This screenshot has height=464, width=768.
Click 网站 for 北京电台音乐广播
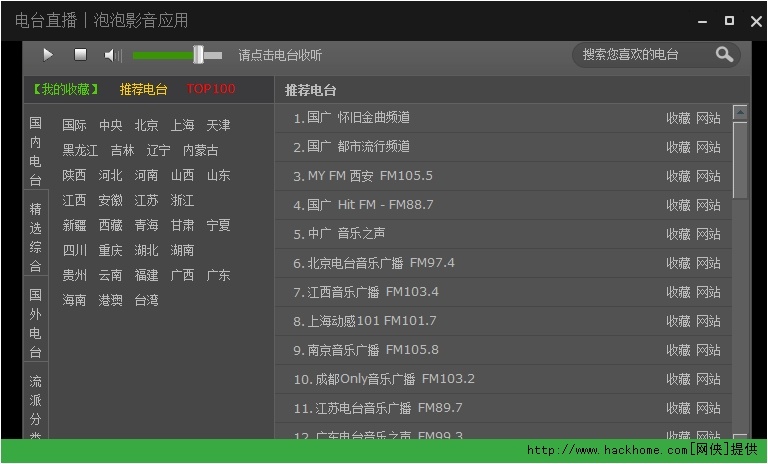click(x=708, y=263)
